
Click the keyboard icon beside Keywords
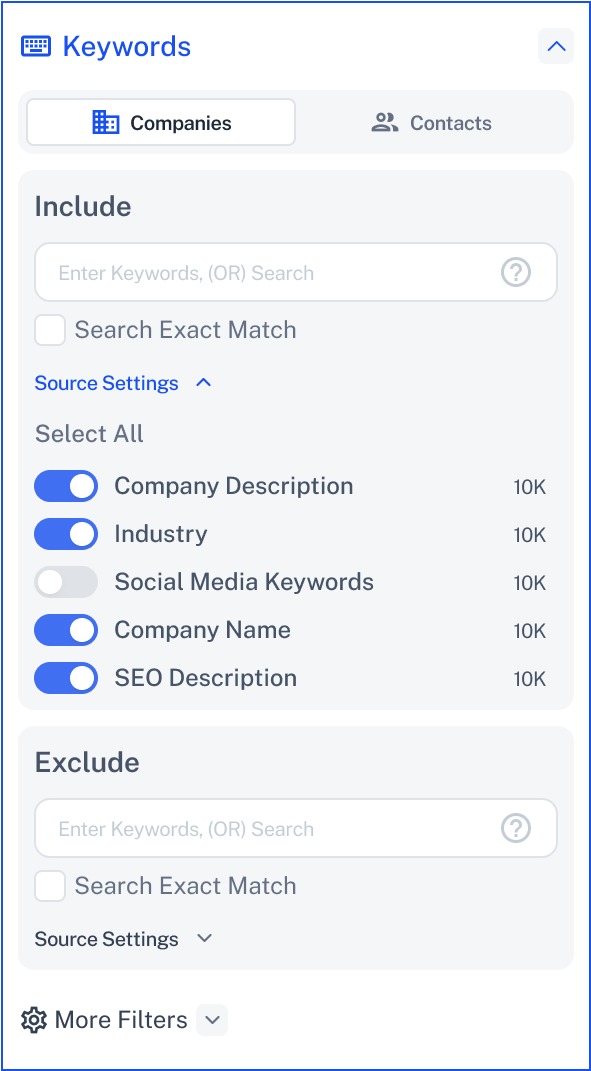click(36, 46)
